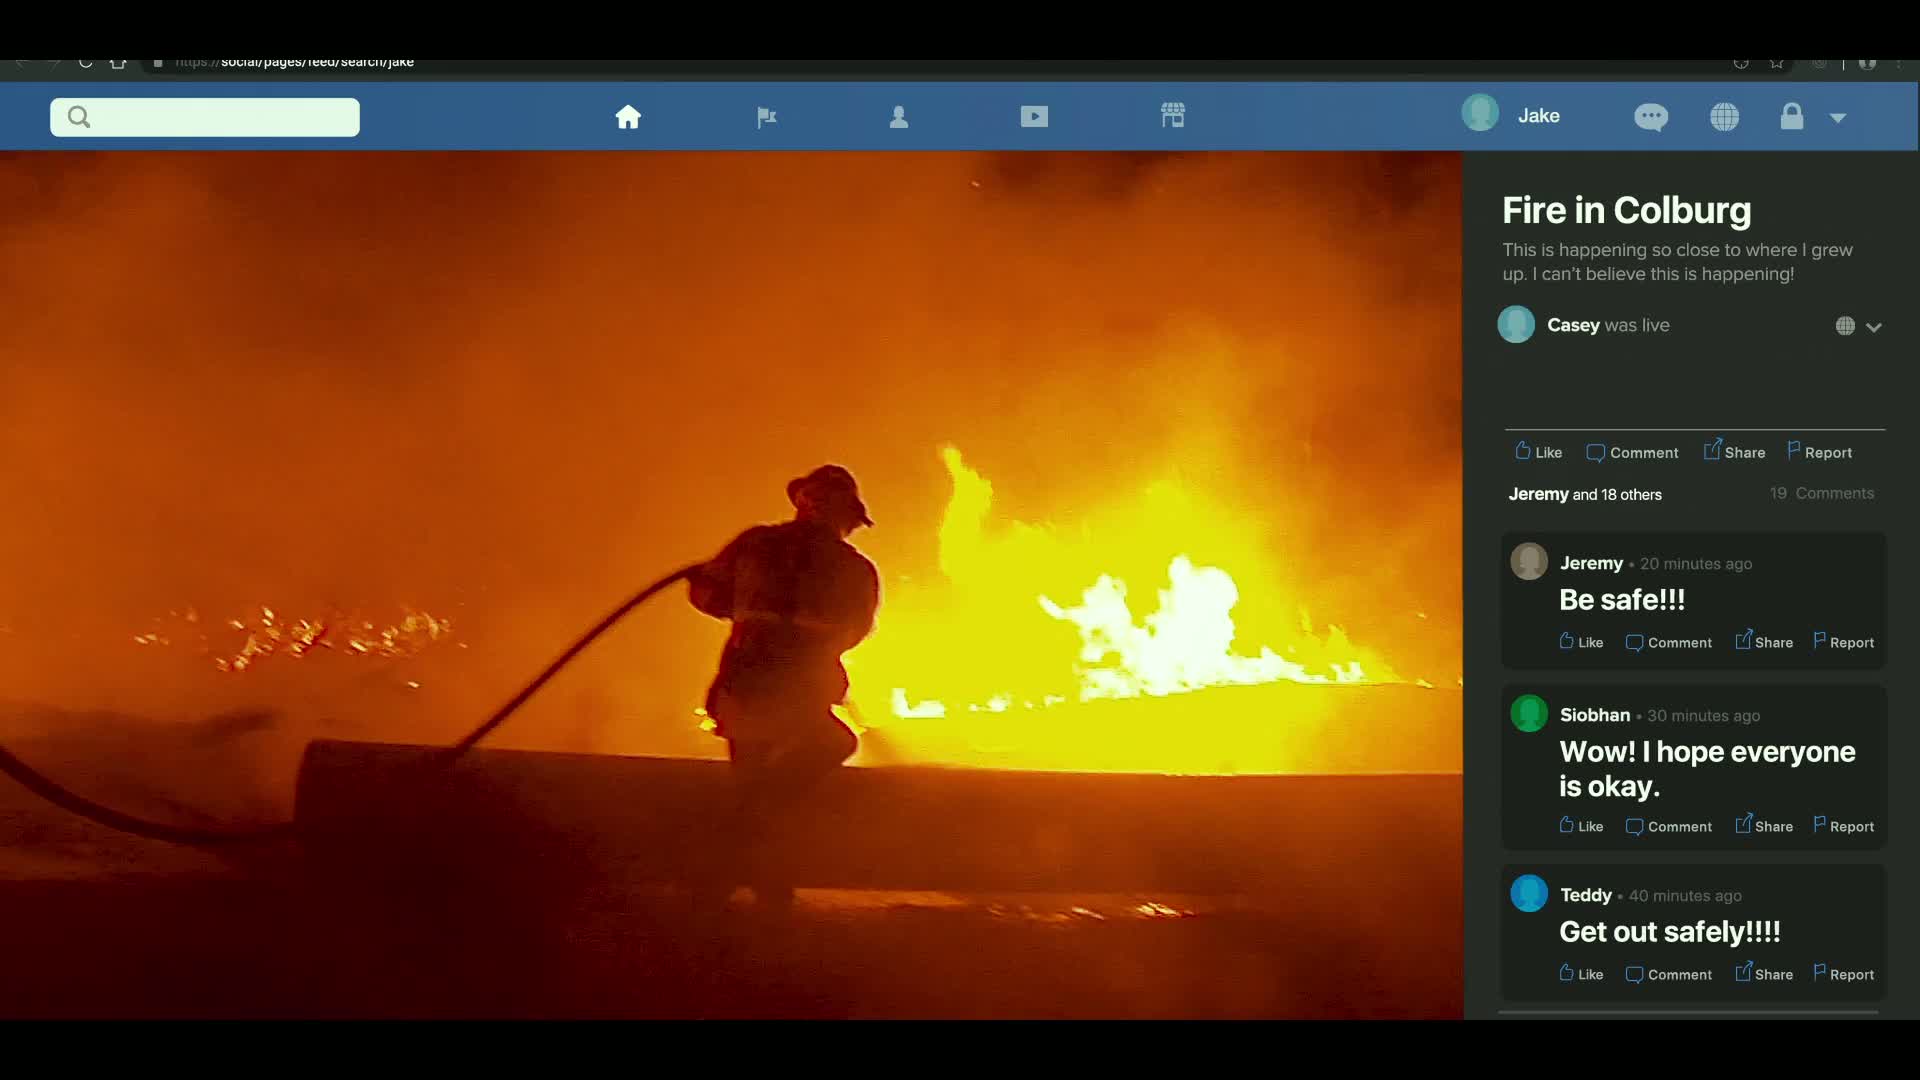Screen dimensions: 1920x1080
Task: Expand the account dropdown arrow
Action: pos(1838,118)
